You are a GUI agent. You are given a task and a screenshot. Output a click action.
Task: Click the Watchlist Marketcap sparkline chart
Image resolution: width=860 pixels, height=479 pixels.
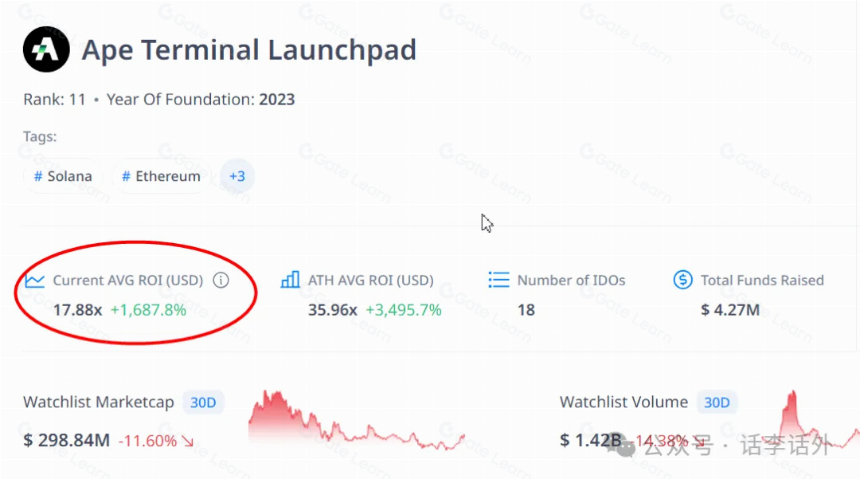click(357, 420)
